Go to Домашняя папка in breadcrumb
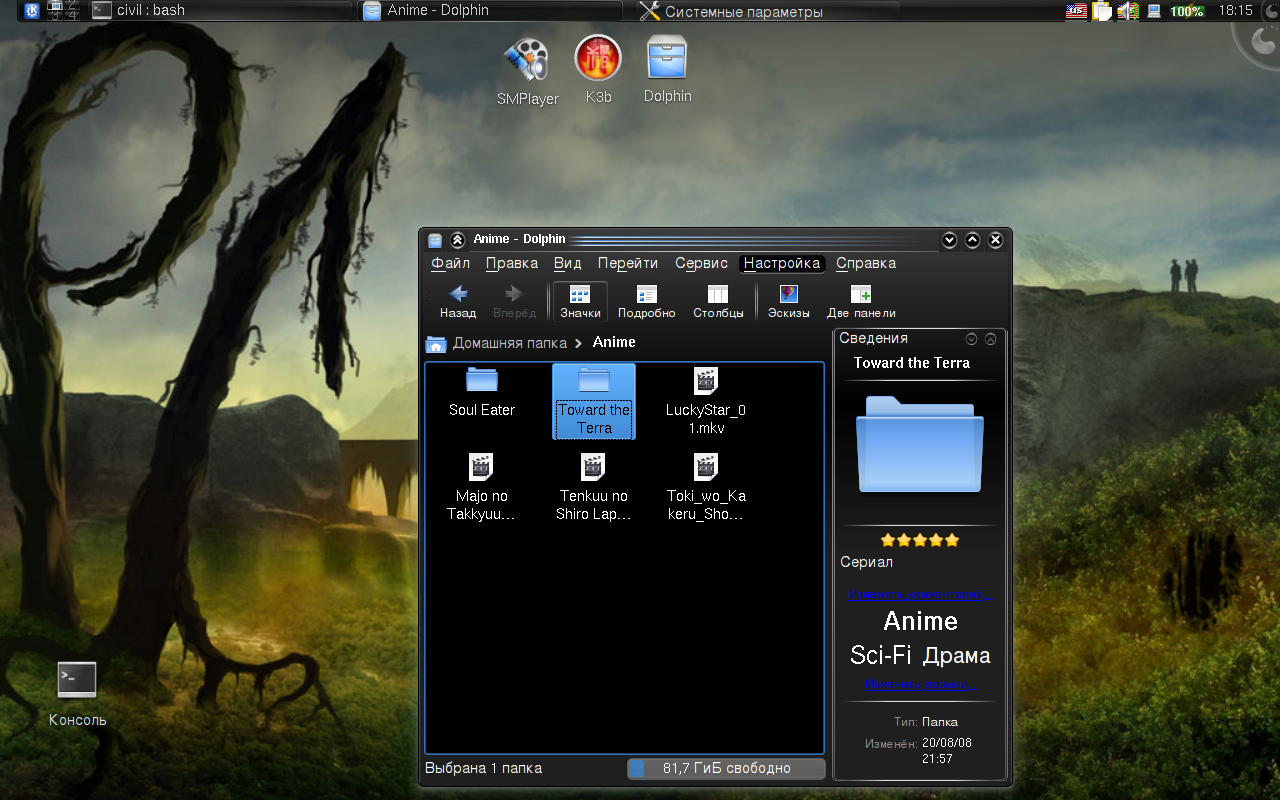 pos(510,342)
